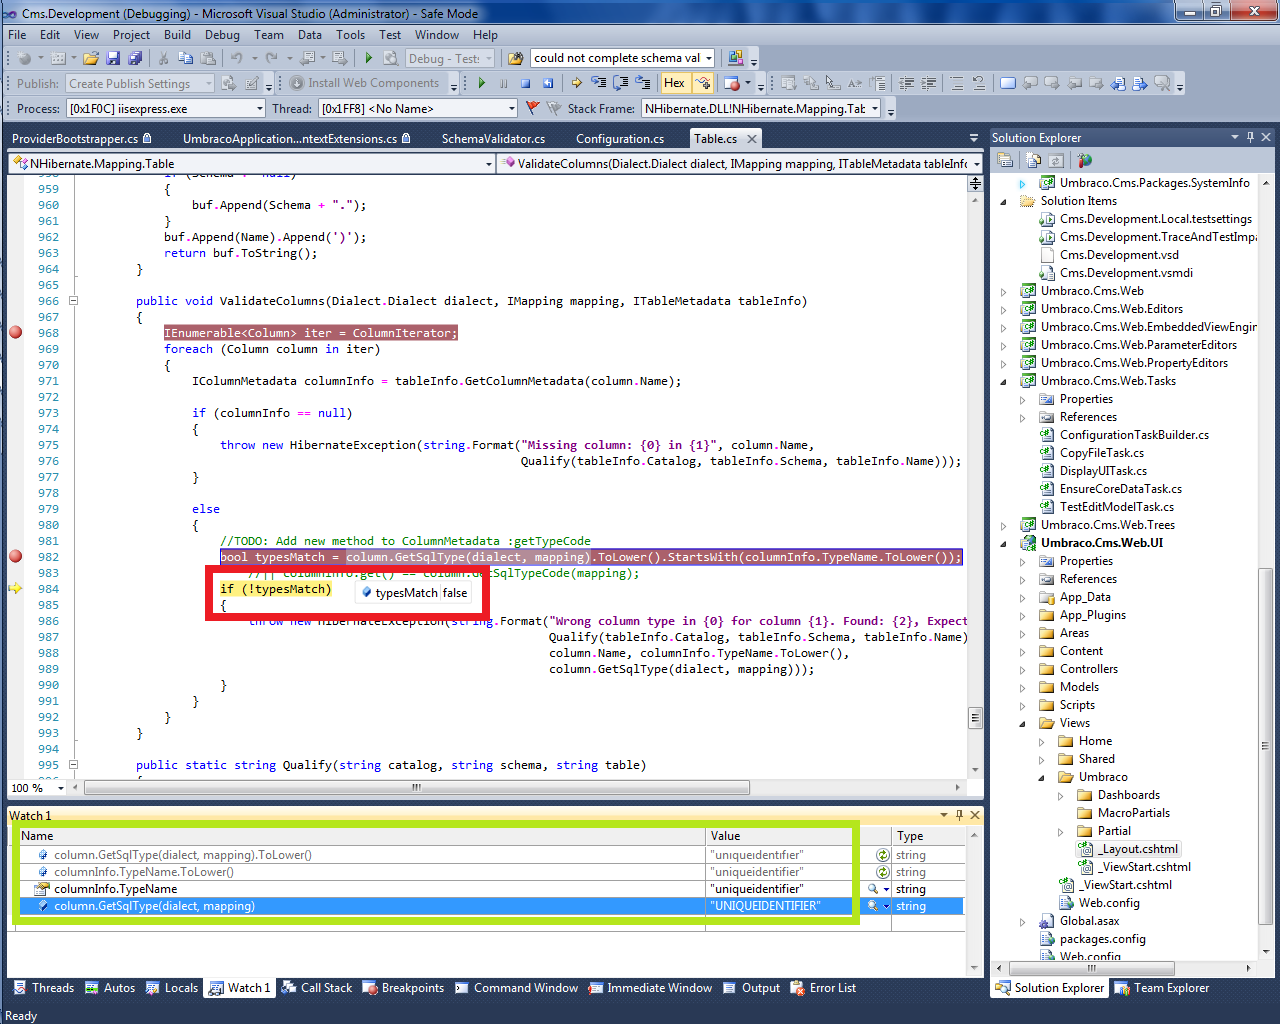
Task: Toggle a bookmark with the blue bookmark icon
Action: pos(1008,83)
